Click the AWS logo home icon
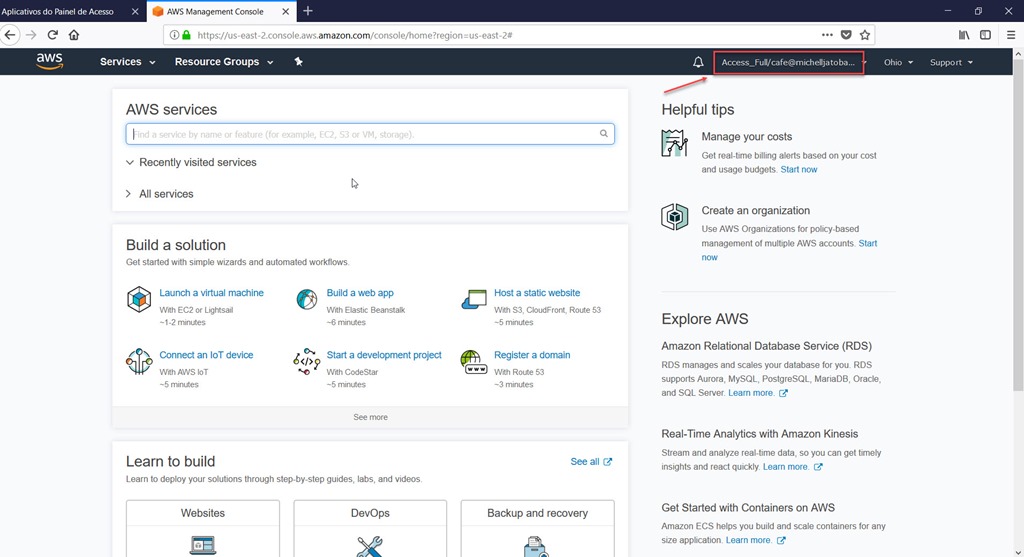Viewport: 1024px width, 557px height. (50, 61)
